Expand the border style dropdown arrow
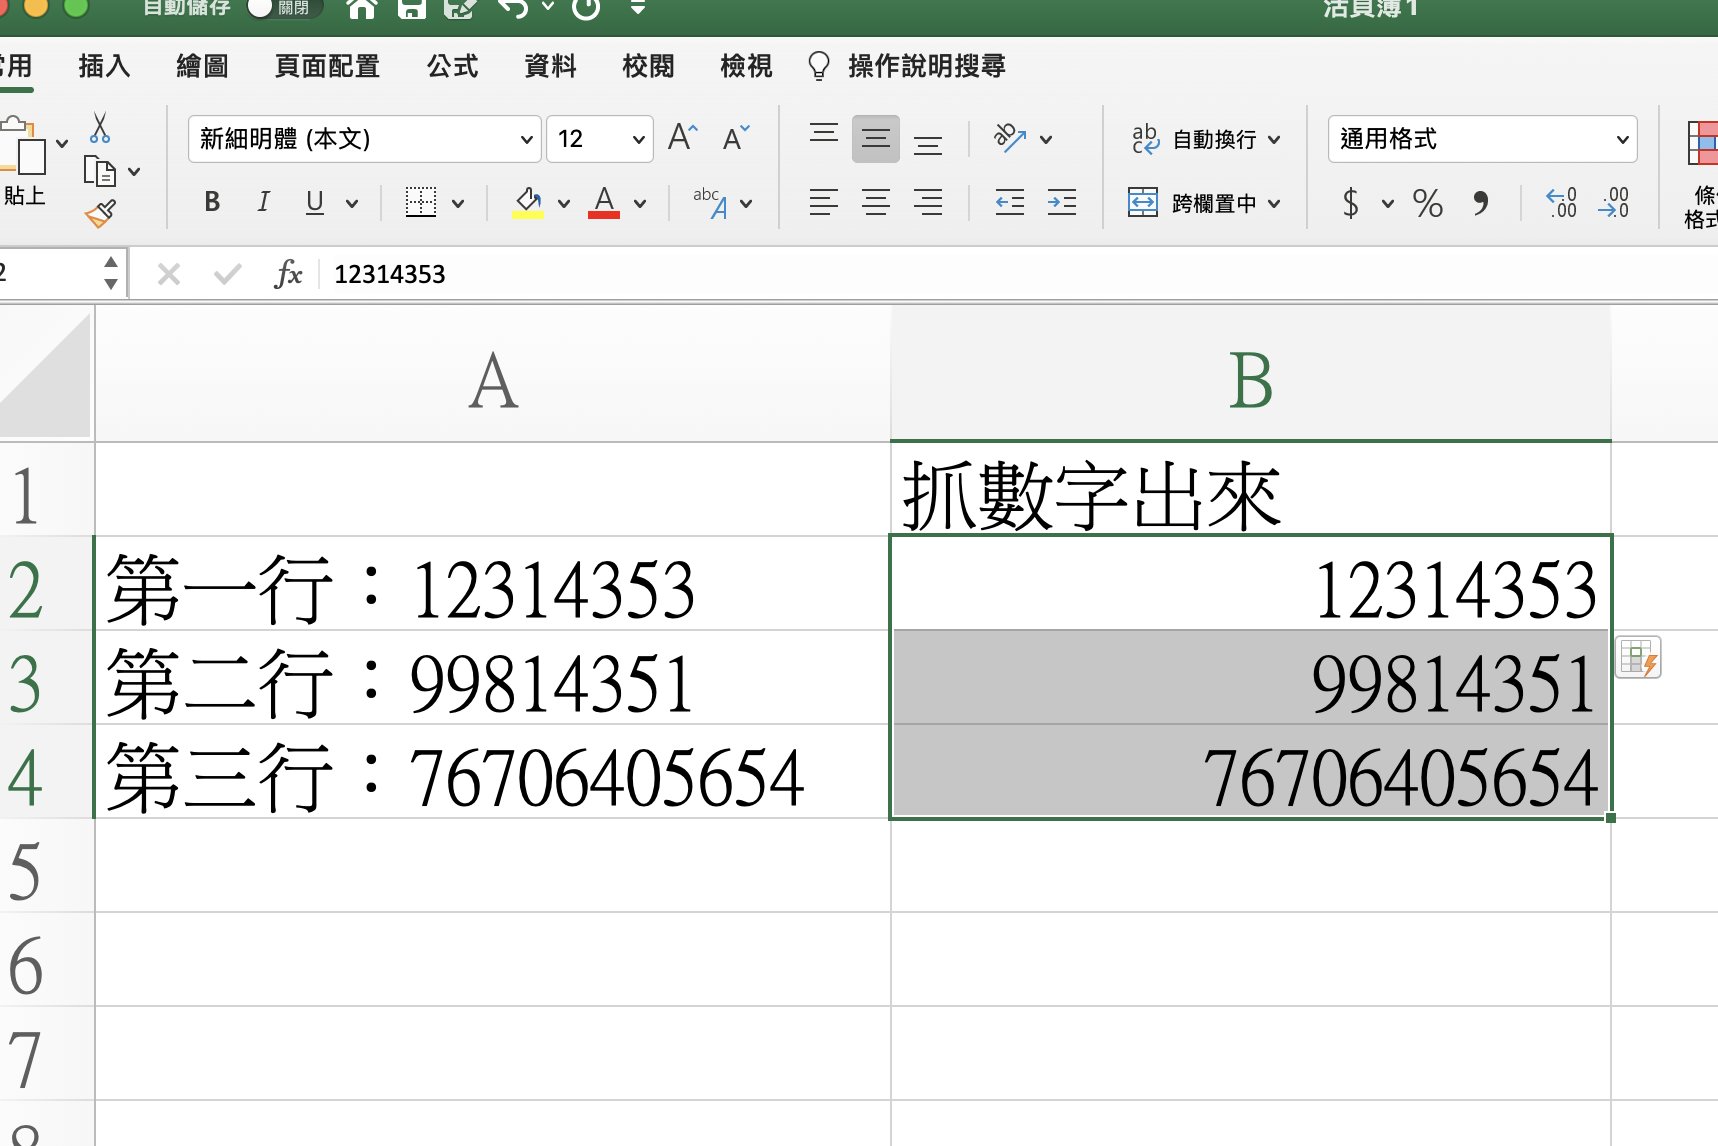The height and width of the screenshot is (1146, 1718). click(x=458, y=202)
